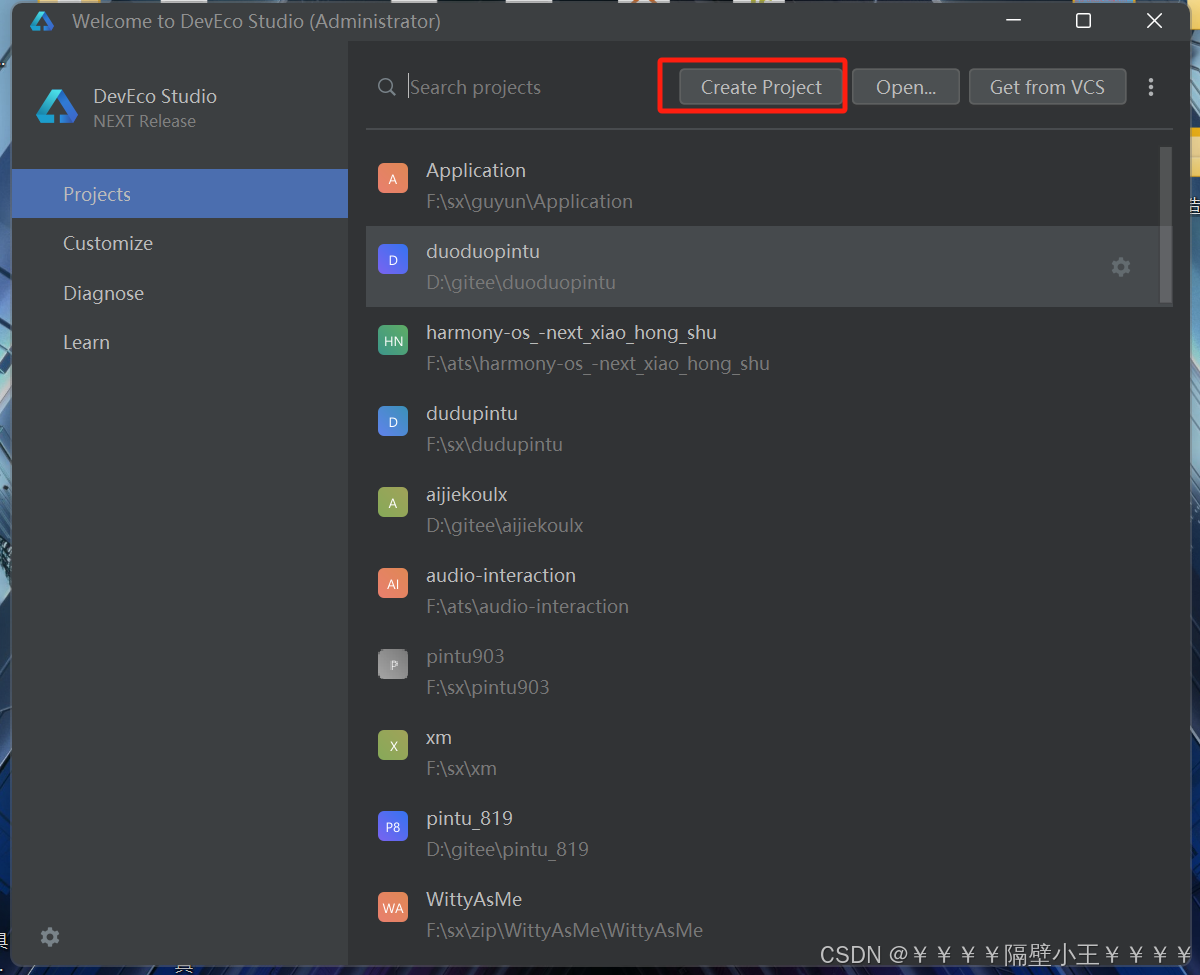
Task: Open the bottom-left settings gear
Action: pos(50,937)
